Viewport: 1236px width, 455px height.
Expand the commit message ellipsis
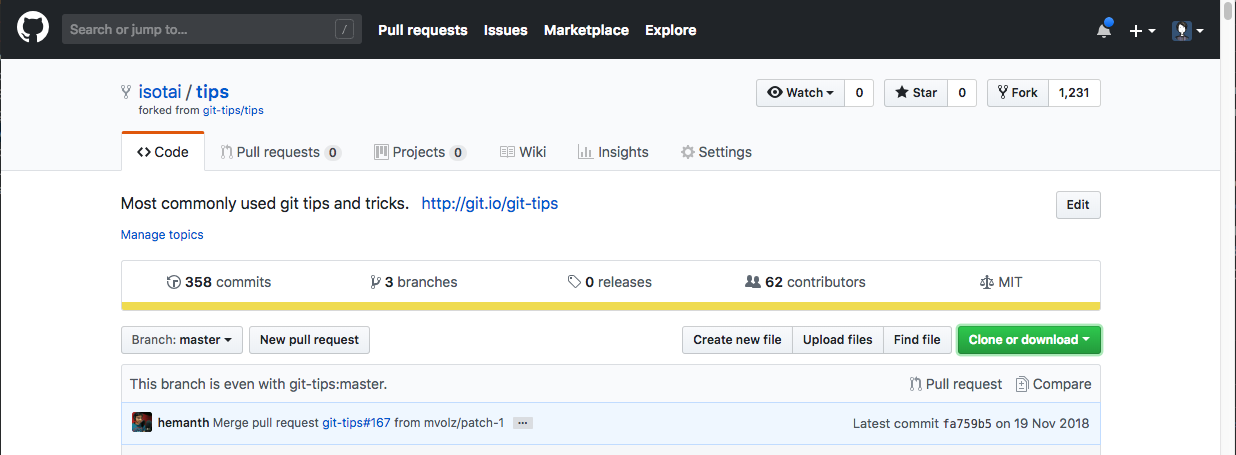[522, 423]
